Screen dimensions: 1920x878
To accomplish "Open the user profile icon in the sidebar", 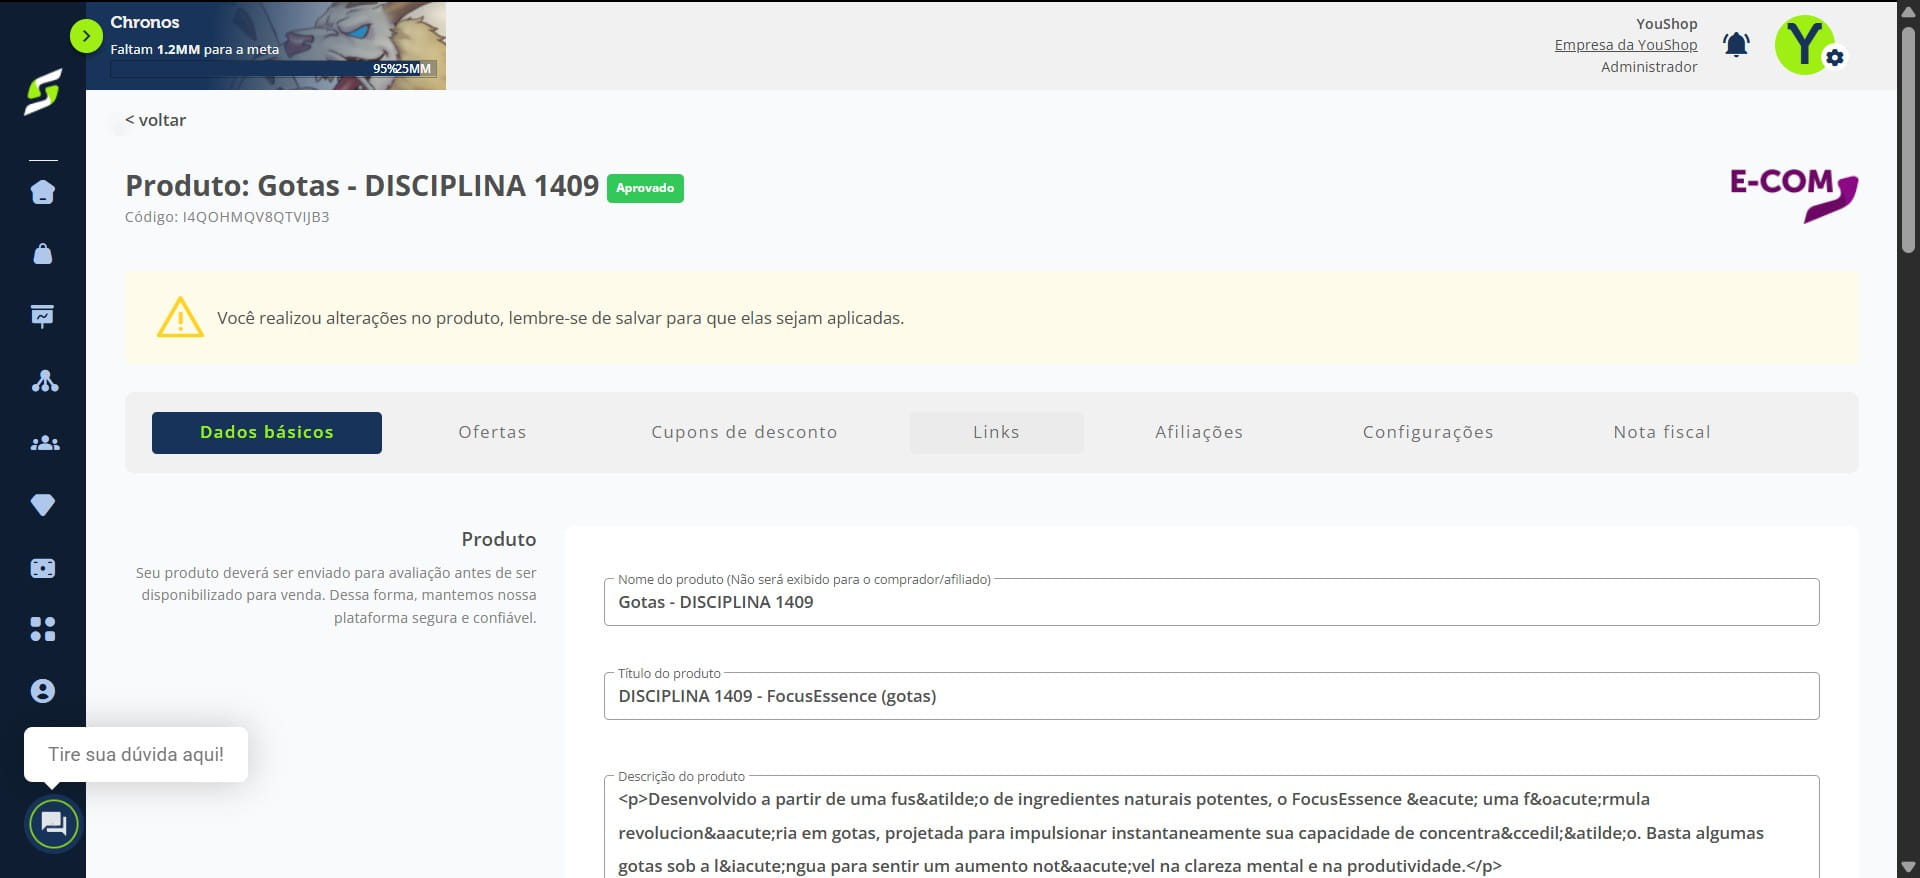I will [x=43, y=691].
